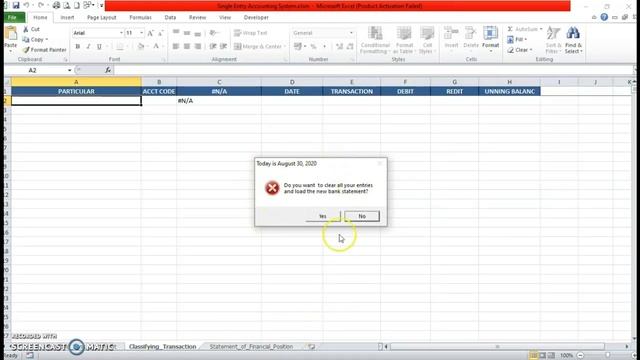Open Cell Styles gallery
This screenshot has height=360, width=640.
(x=427, y=40)
